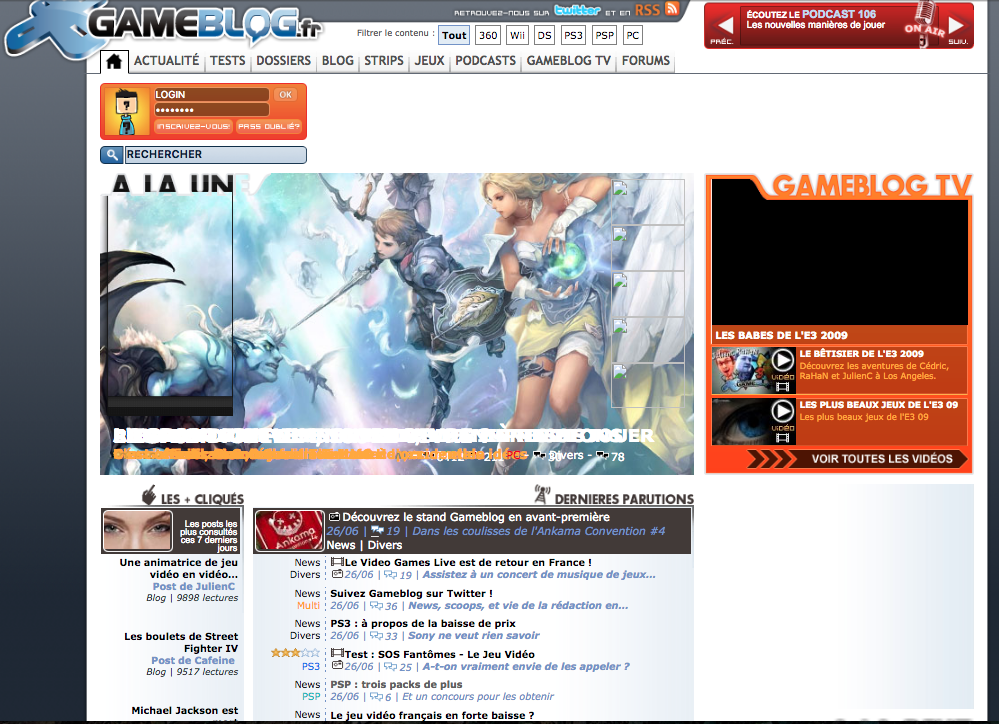Focus the Login username field
Screen dimensions: 999x724
pos(211,95)
